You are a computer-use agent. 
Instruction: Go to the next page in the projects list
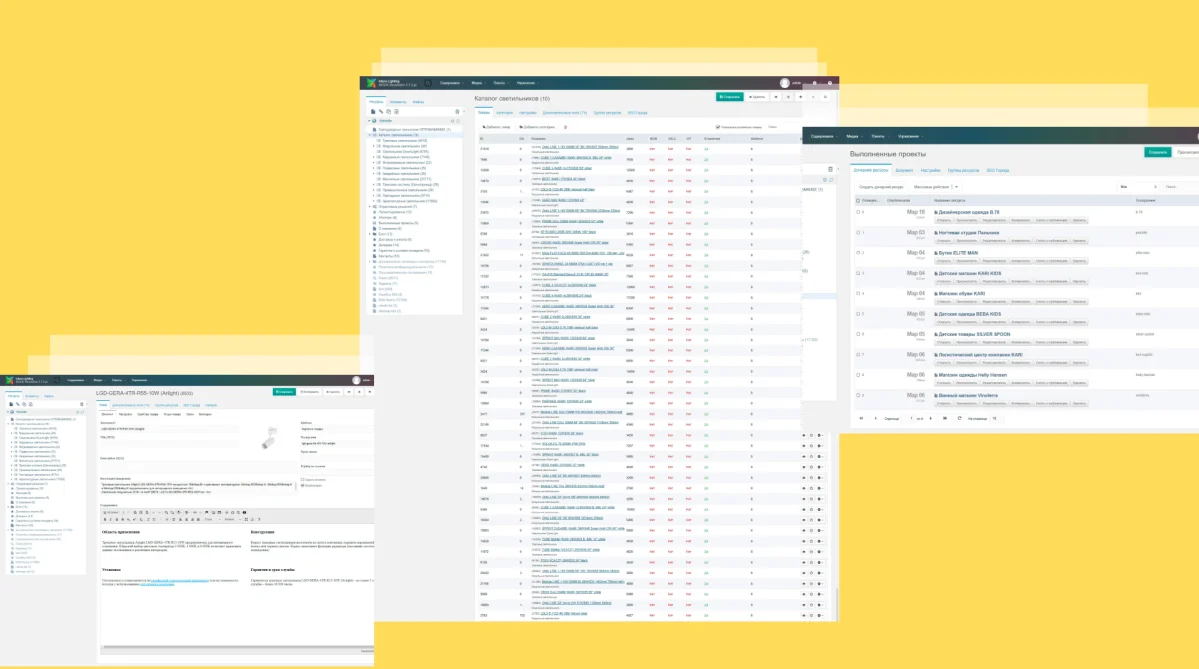931,418
